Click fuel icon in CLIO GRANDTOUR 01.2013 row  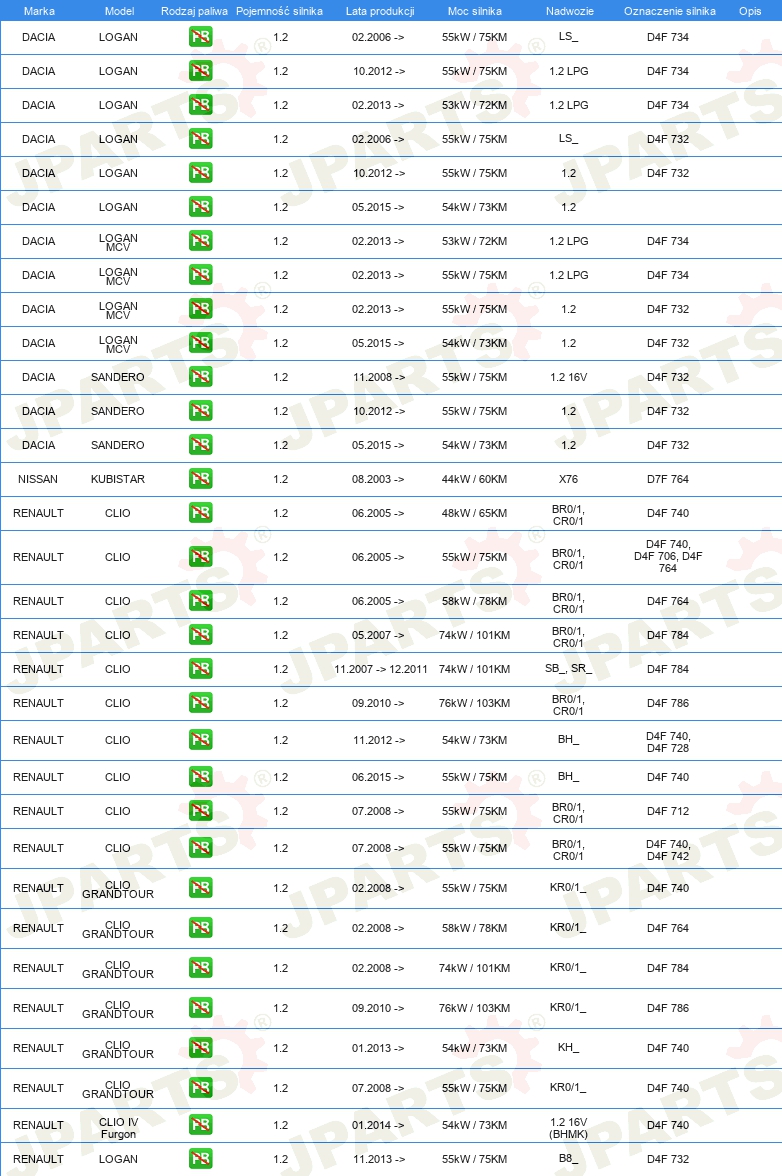tap(200, 1048)
